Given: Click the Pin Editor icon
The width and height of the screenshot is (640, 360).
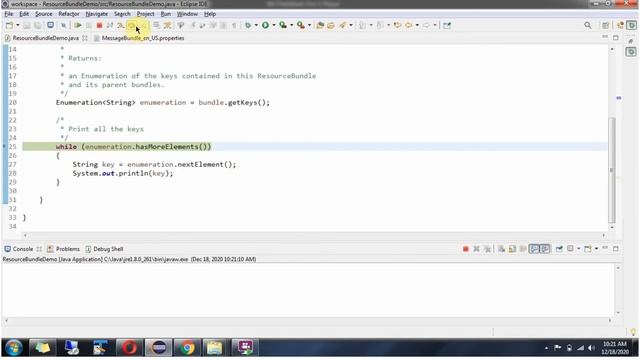Looking at the screenshot, I should 447,25.
